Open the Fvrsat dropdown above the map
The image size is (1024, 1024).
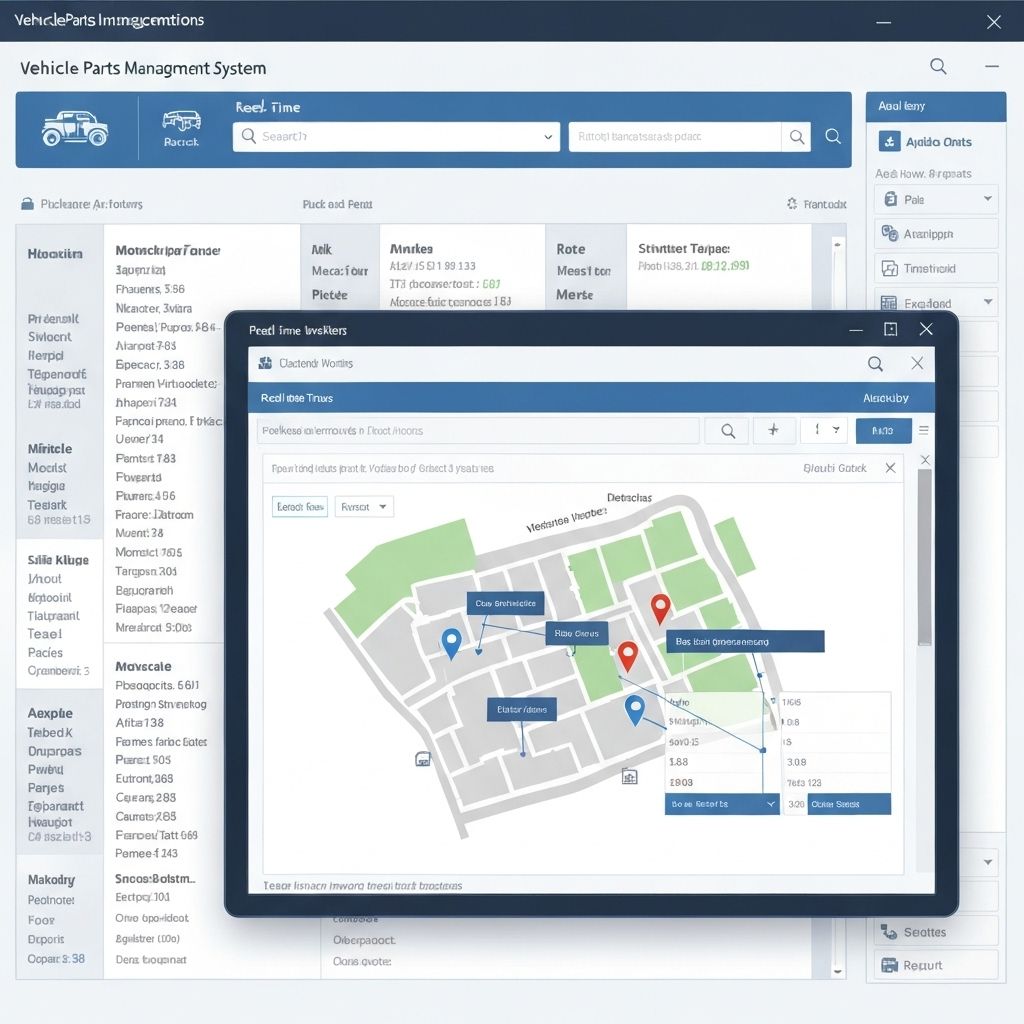[364, 507]
